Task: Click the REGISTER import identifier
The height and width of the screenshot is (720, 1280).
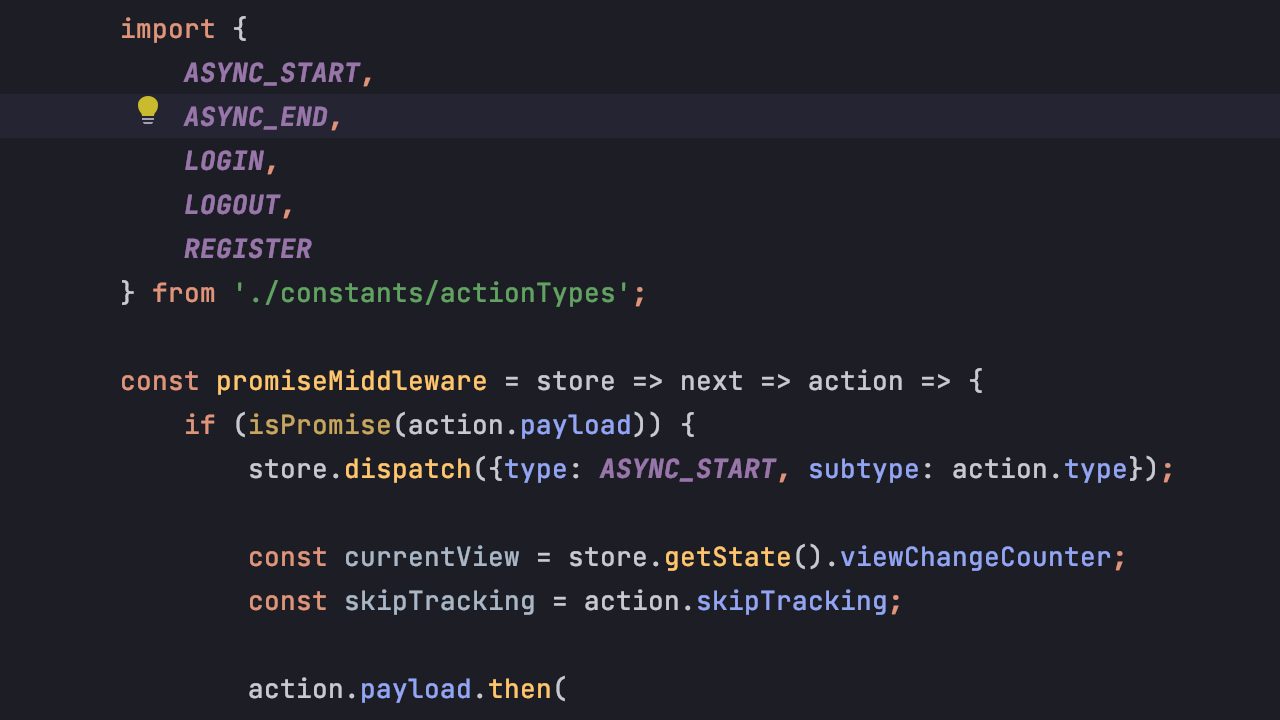Action: coord(248,249)
